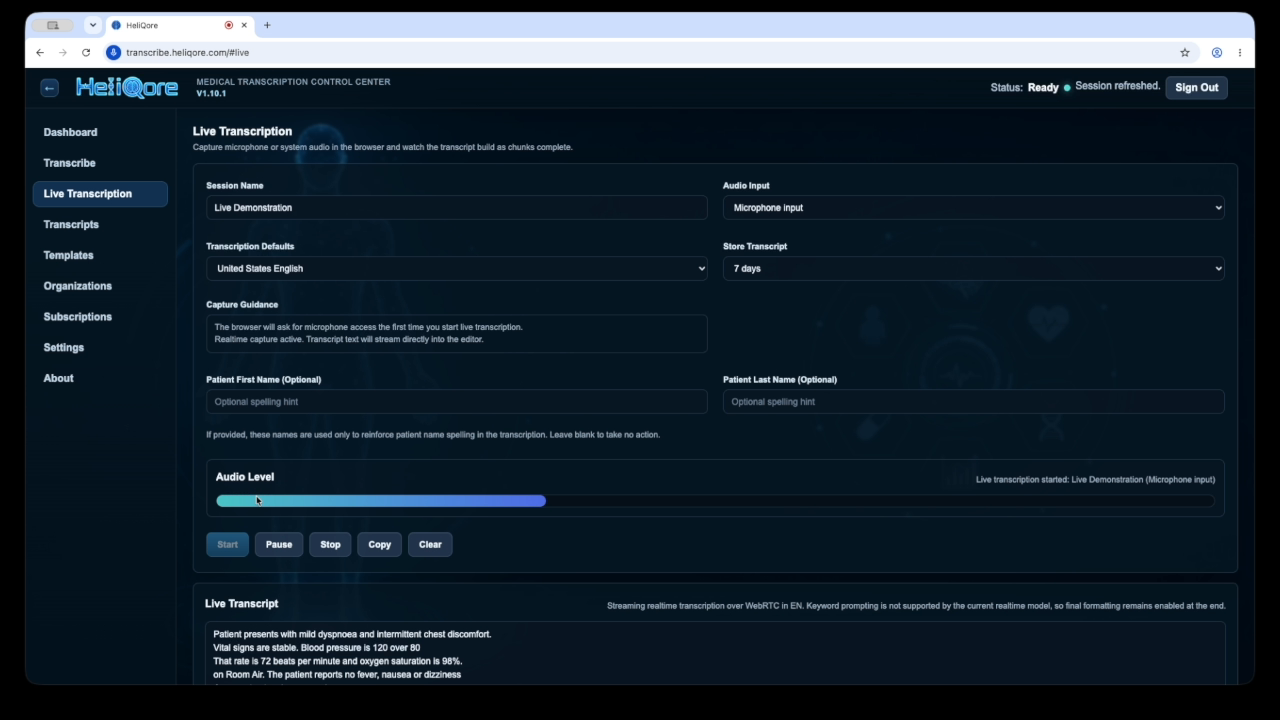Image resolution: width=1280 pixels, height=720 pixels.
Task: Click the "Live Transcript" section heading
Action: 241,604
